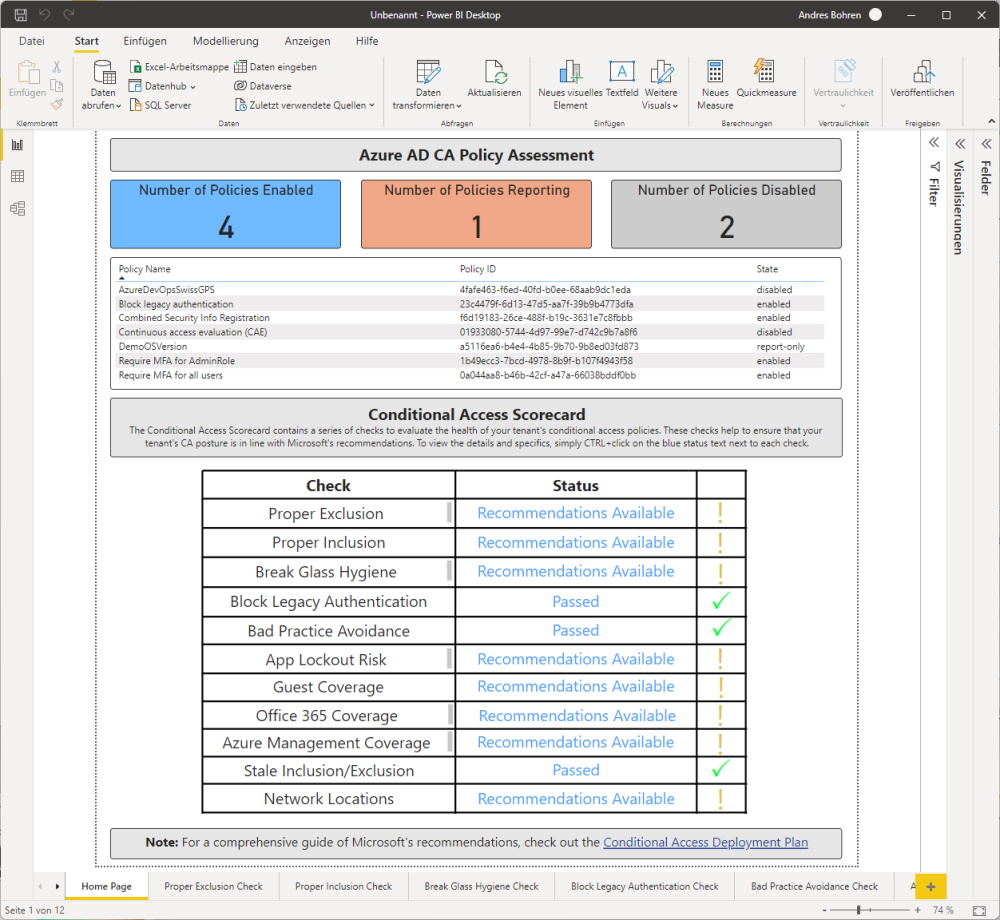Screen dimensions: 1000x920
Task: Add a Textfeld to the report
Action: click(622, 80)
